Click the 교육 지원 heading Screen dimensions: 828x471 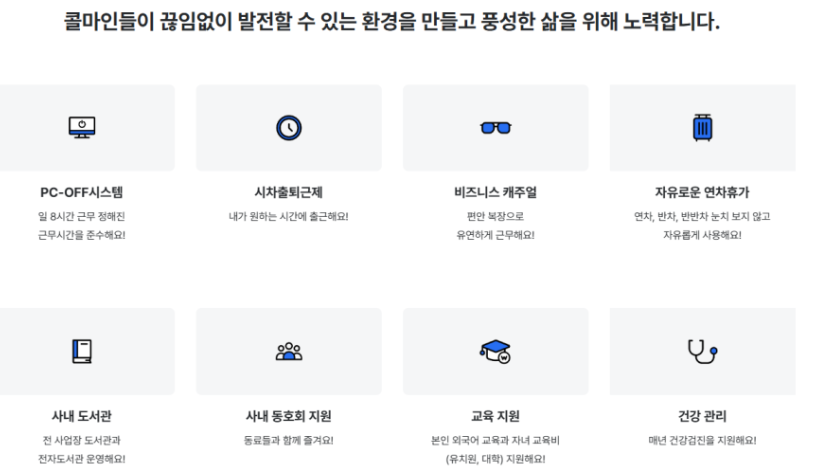pyautogui.click(x=495, y=416)
